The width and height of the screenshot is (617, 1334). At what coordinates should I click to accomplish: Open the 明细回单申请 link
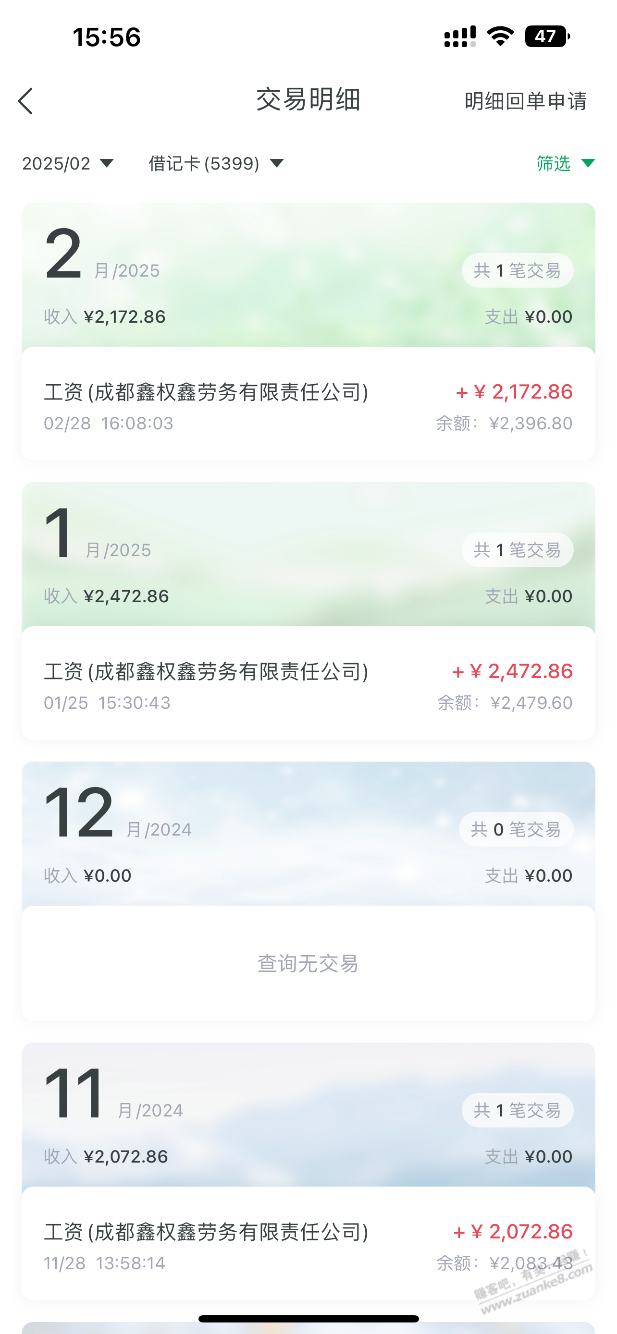tap(525, 101)
